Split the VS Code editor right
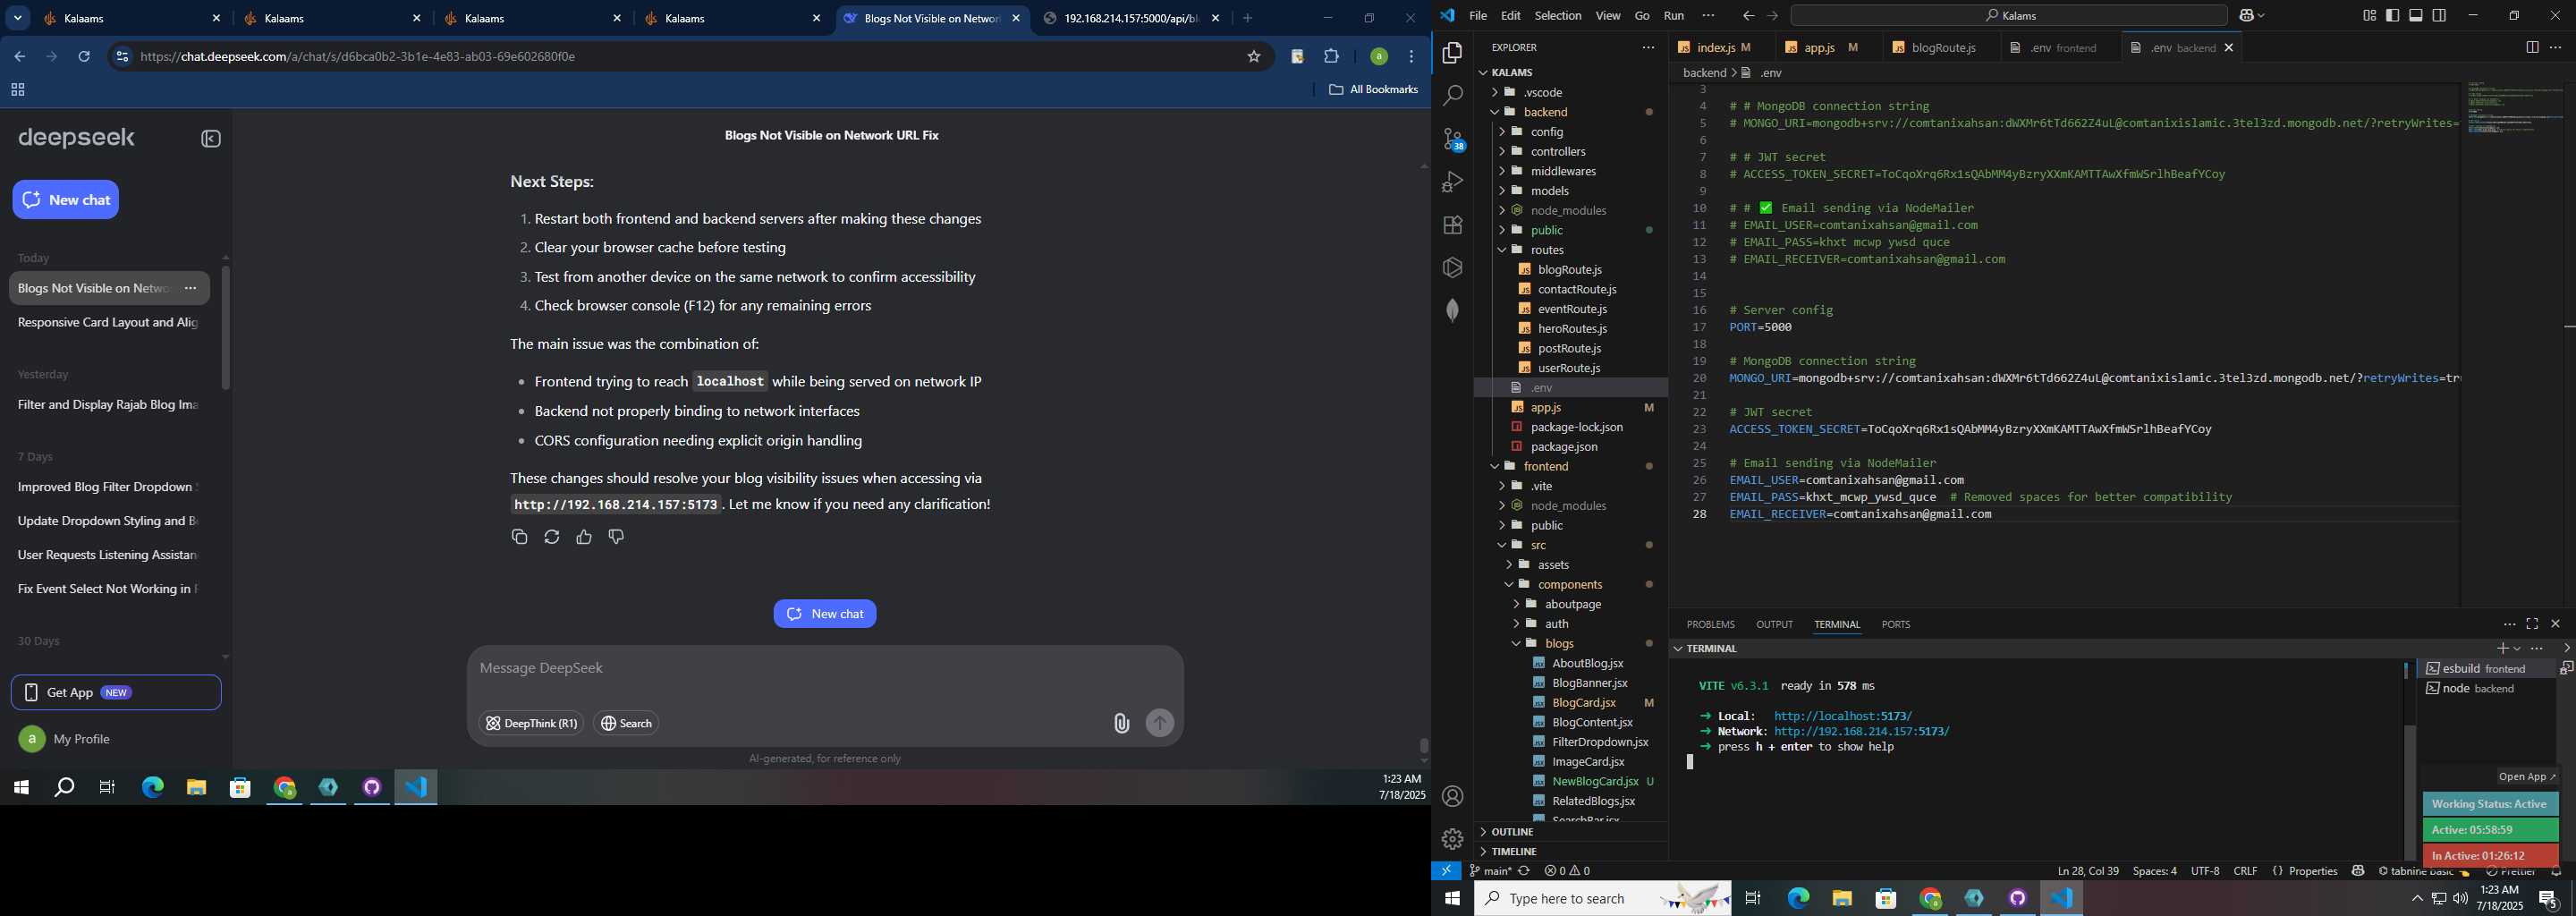Viewport: 2576px width, 916px height. click(2532, 47)
